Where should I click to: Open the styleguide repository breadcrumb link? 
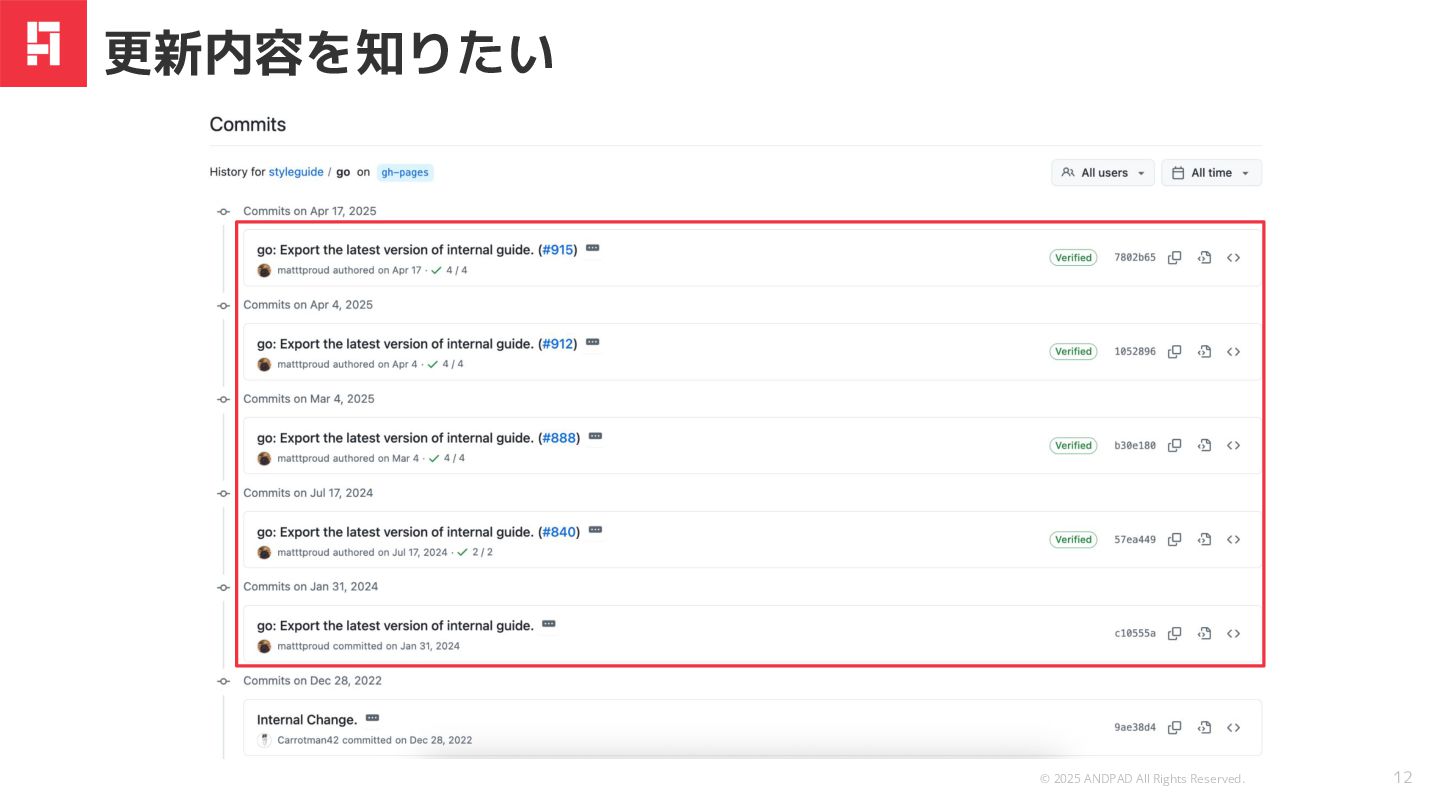[x=296, y=172]
